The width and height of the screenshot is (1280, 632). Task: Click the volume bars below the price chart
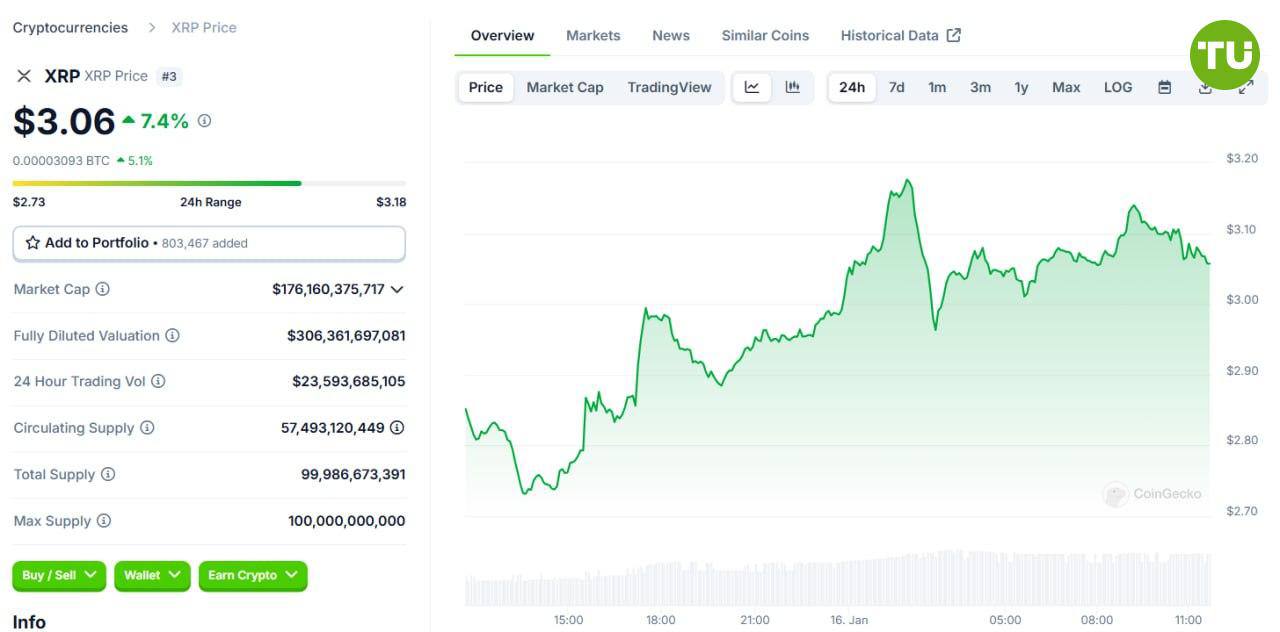pos(837,578)
